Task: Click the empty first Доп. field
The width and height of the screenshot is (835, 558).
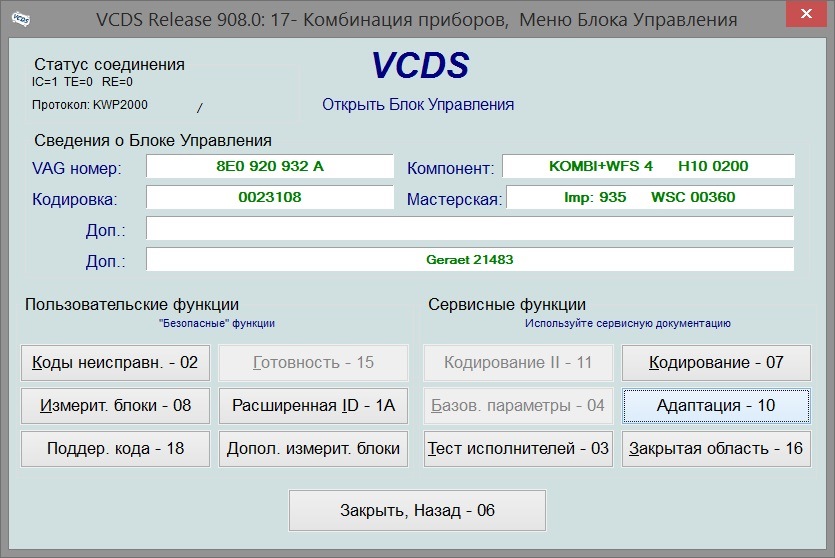Action: click(470, 228)
